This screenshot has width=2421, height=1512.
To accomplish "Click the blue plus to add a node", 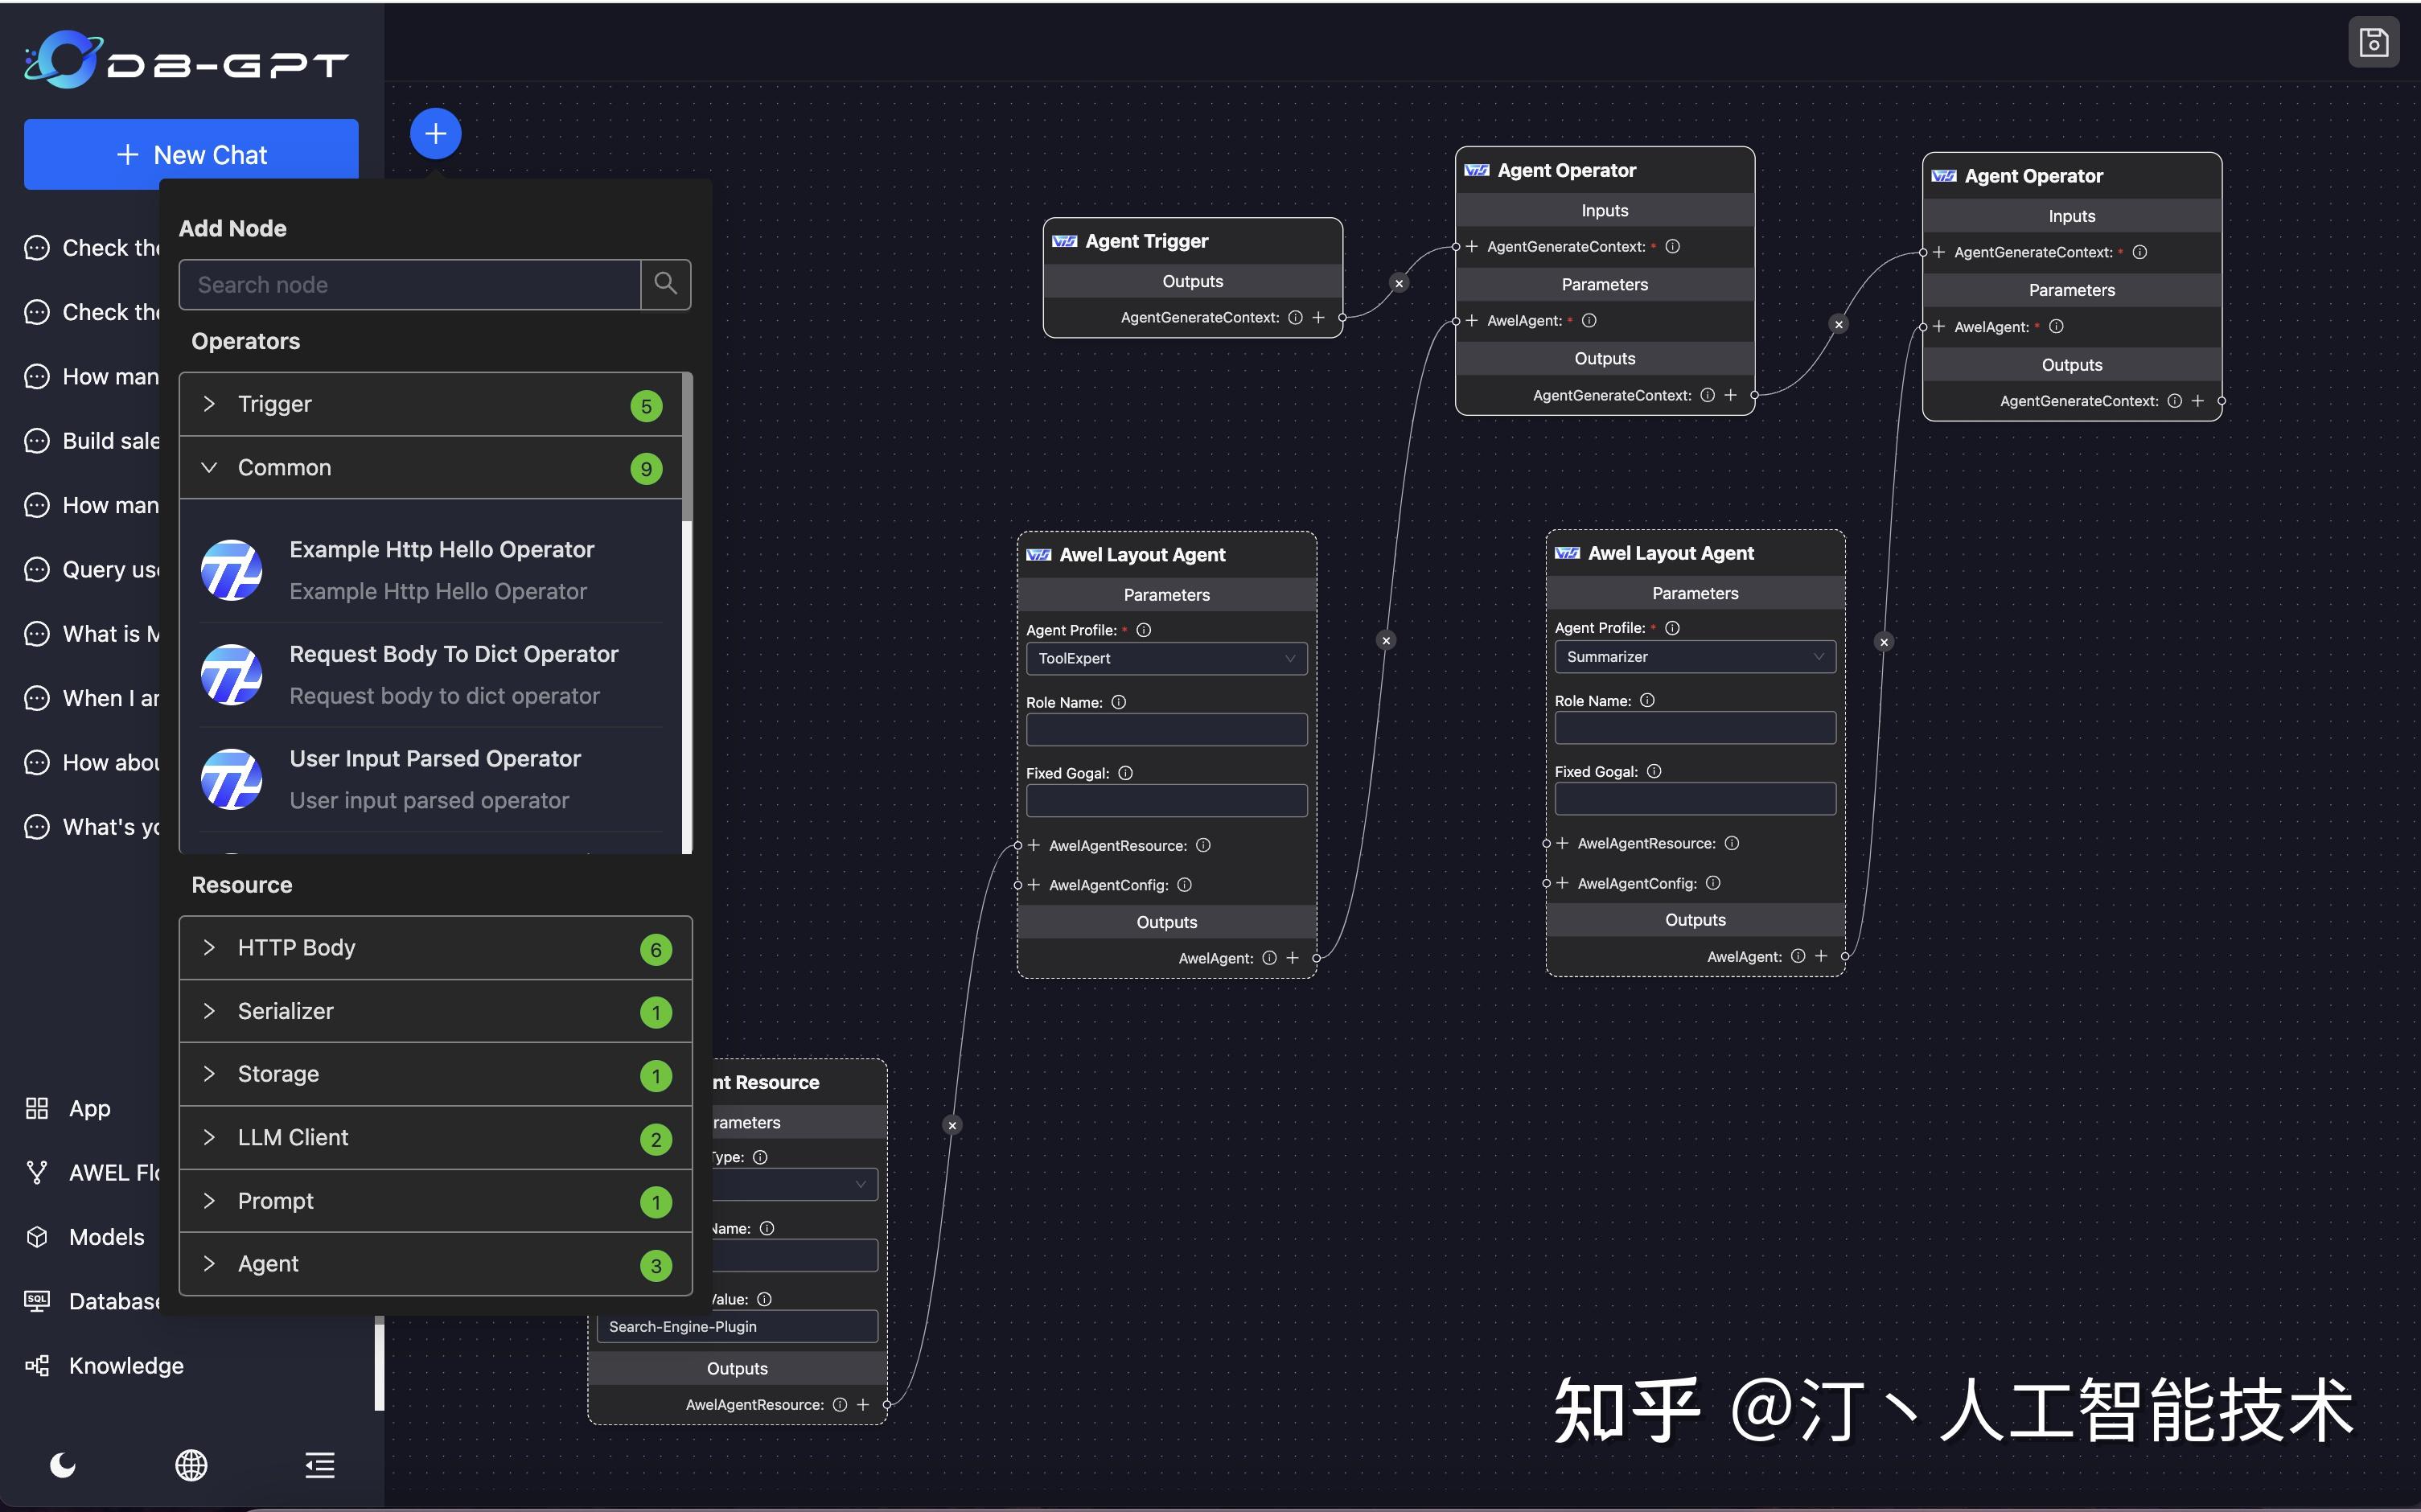I will (x=435, y=132).
